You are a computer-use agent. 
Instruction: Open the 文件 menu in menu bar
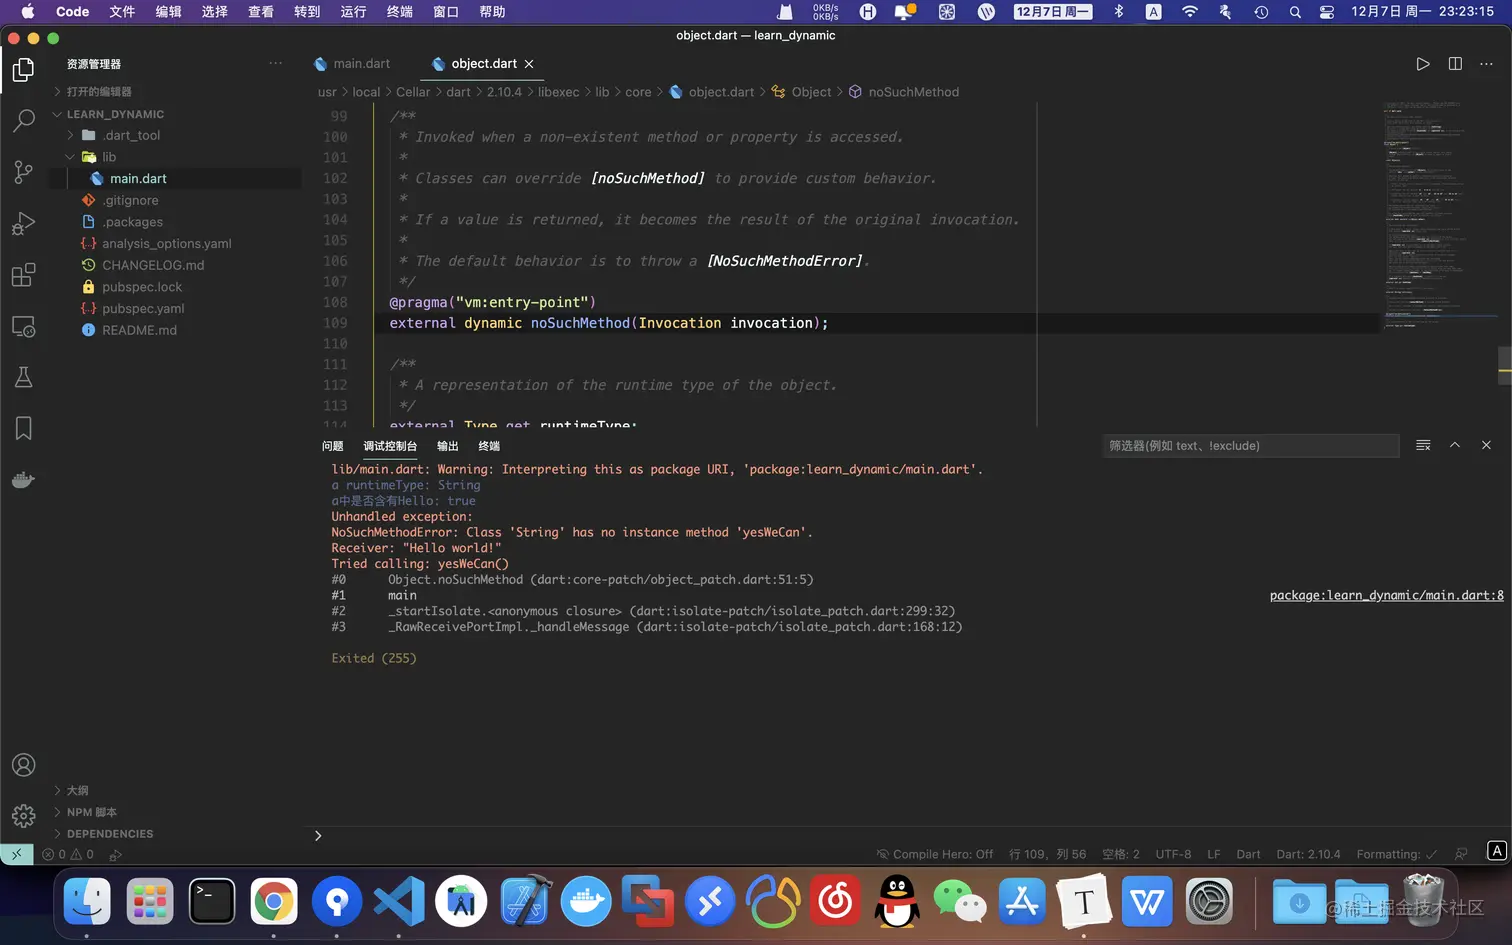pyautogui.click(x=122, y=12)
